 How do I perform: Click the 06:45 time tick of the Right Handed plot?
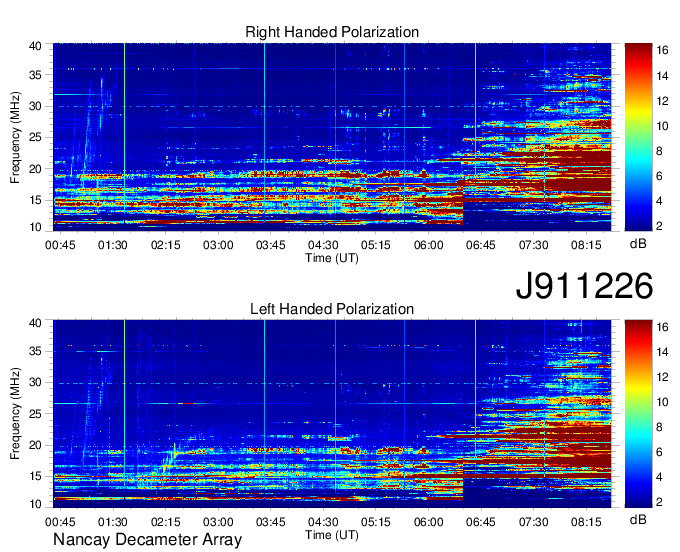[x=481, y=245]
